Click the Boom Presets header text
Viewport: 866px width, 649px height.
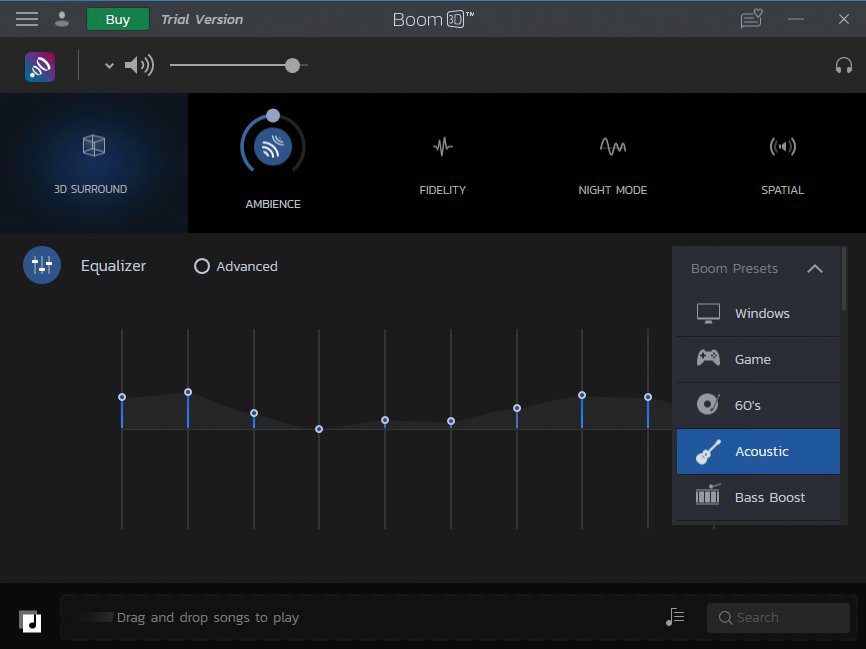tap(734, 269)
